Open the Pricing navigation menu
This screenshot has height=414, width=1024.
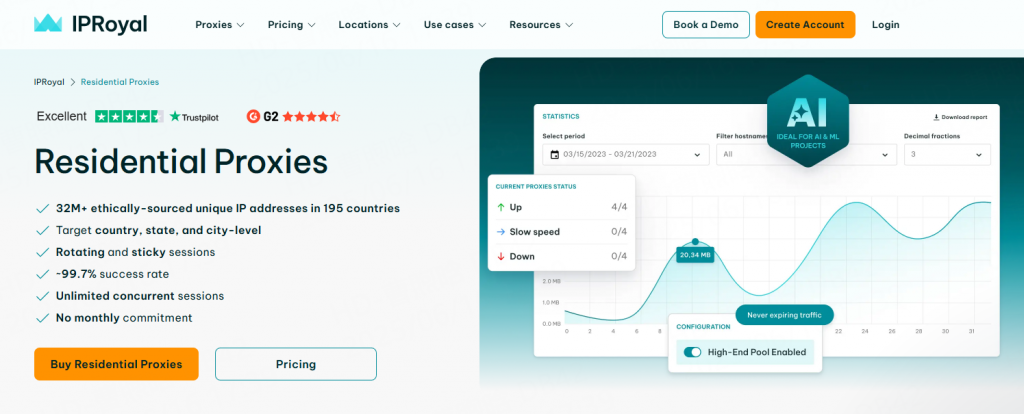291,25
